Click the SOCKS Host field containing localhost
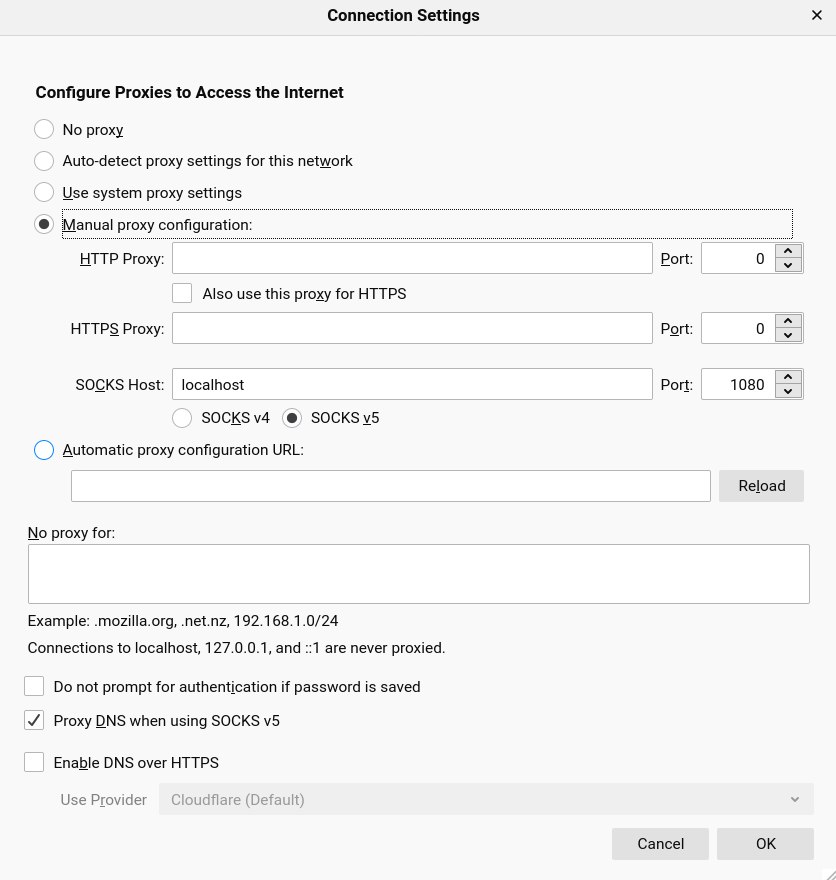The height and width of the screenshot is (880, 836). point(412,384)
